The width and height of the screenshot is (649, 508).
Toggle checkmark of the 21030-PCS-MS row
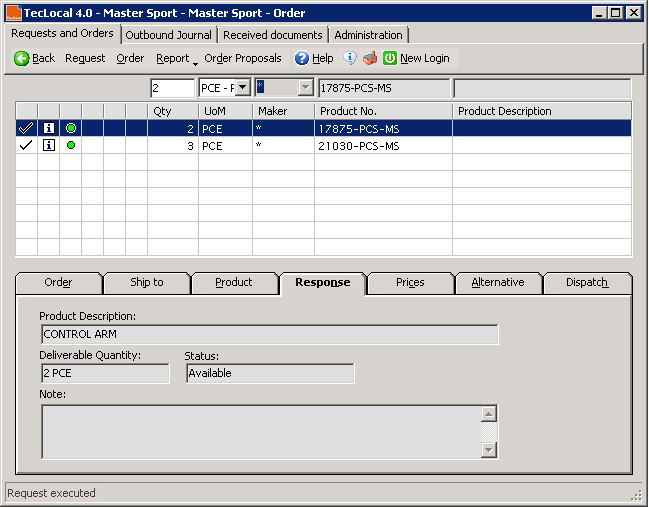(26, 146)
